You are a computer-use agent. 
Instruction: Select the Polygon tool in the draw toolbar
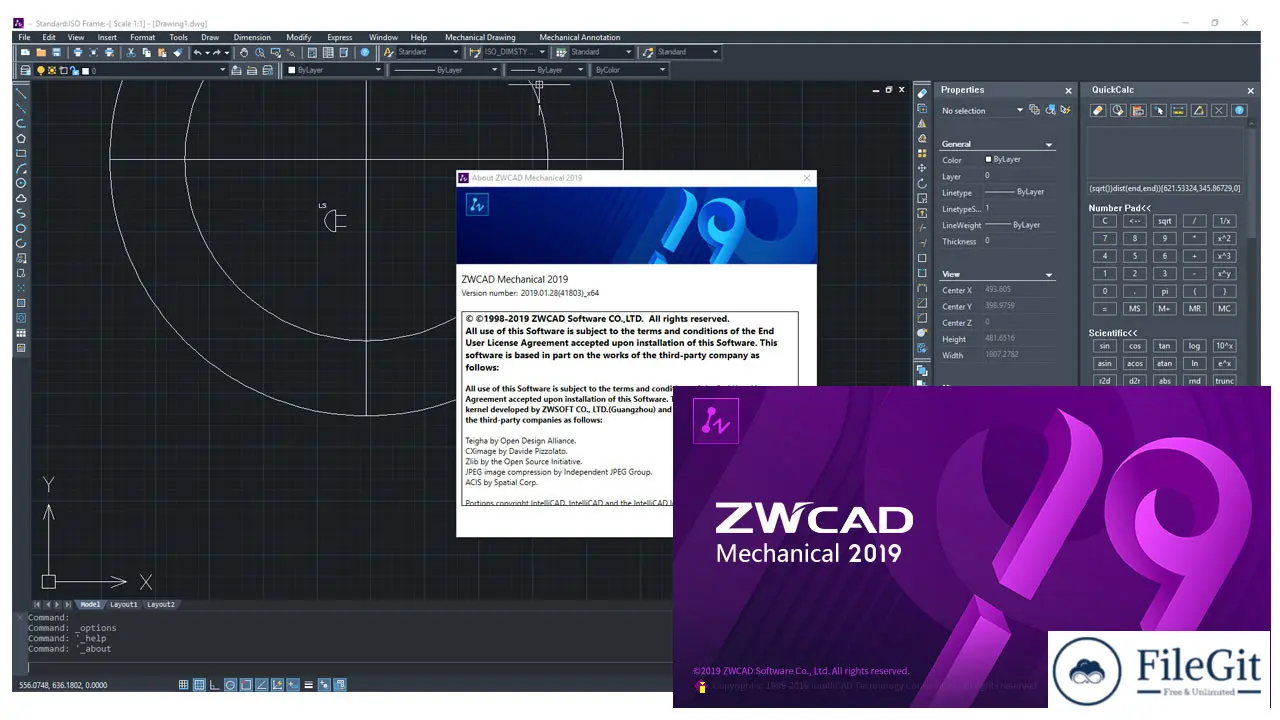21,138
